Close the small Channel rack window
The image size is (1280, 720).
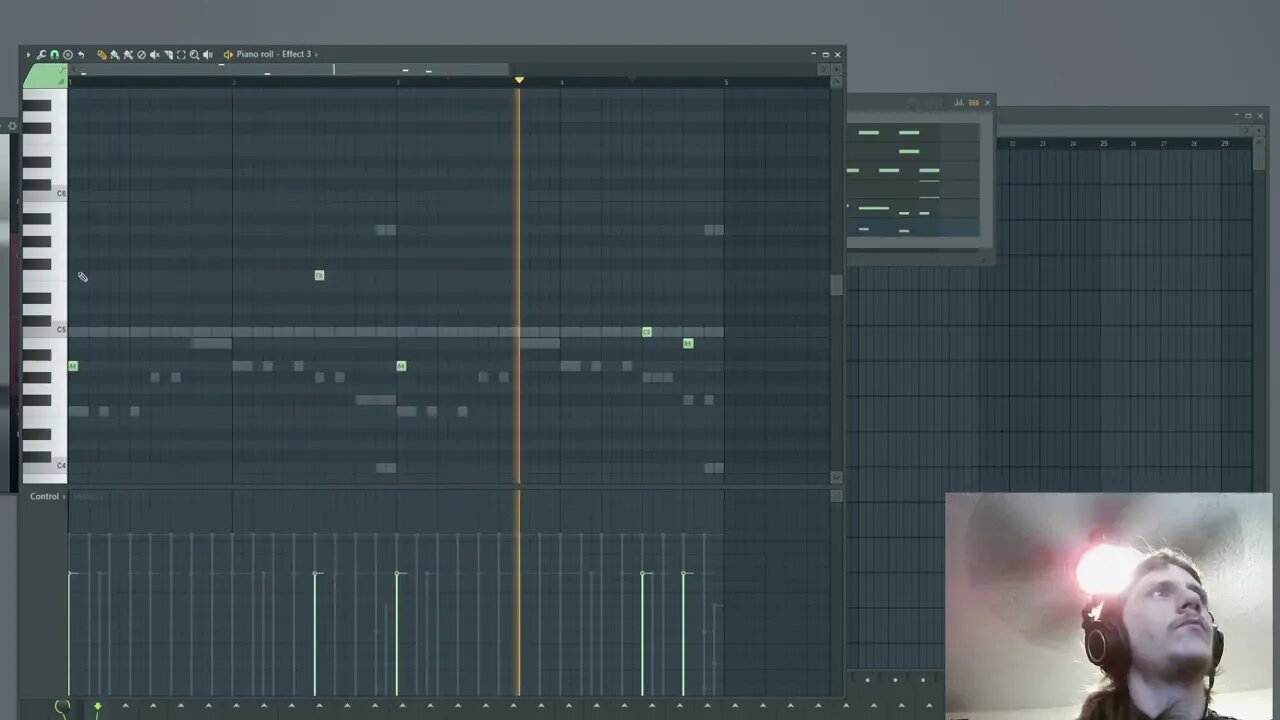(987, 103)
